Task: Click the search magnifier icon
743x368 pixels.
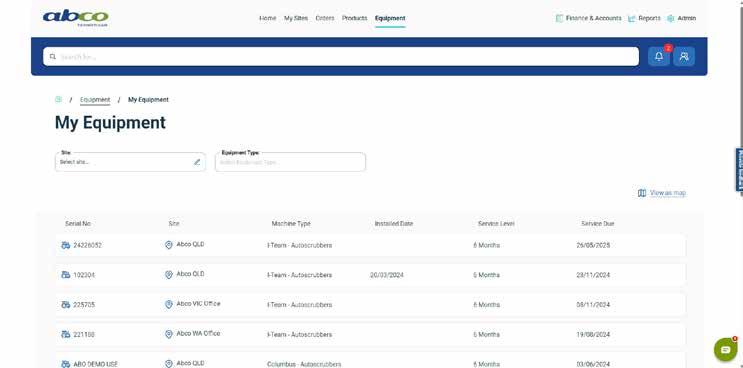Action: (53, 57)
